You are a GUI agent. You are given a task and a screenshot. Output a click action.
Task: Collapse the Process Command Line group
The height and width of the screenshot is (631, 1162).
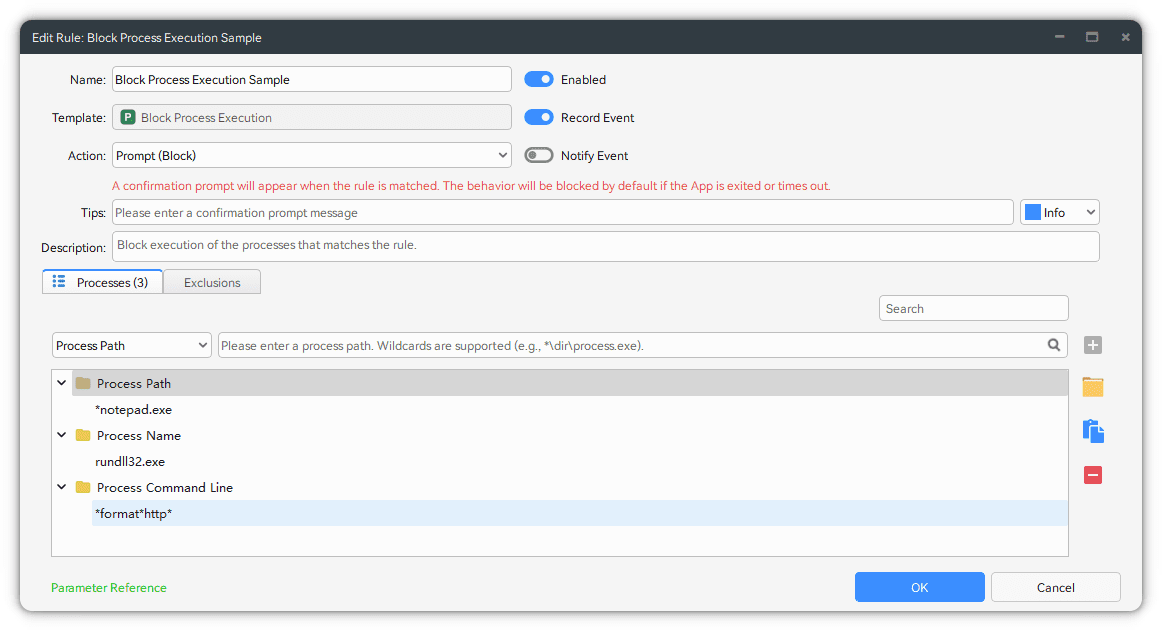(62, 488)
